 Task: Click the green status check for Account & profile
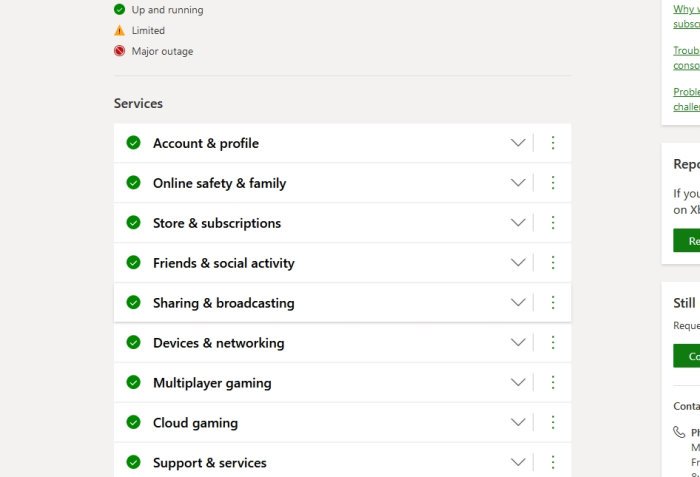pos(133,143)
